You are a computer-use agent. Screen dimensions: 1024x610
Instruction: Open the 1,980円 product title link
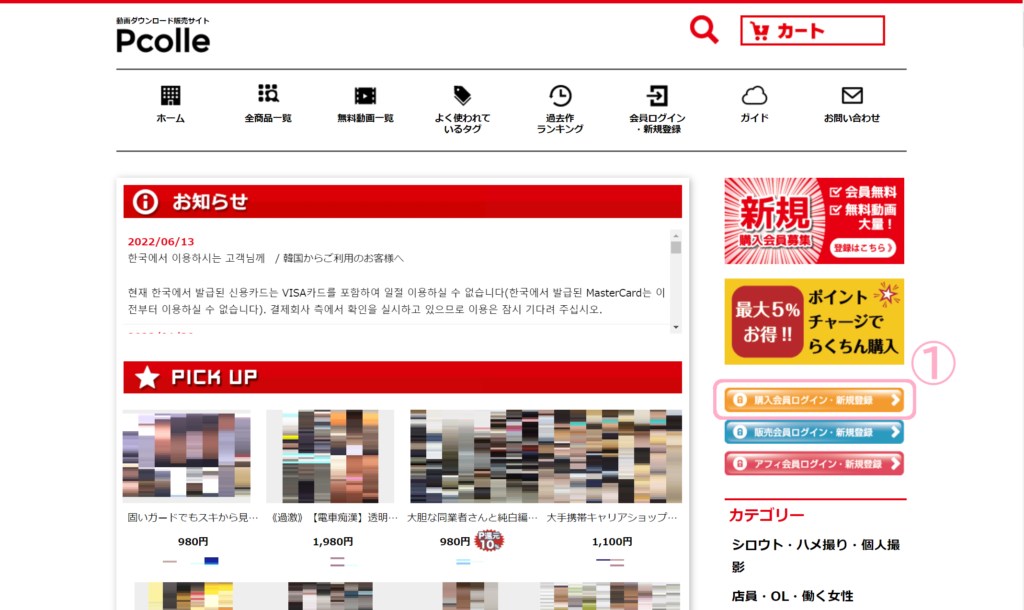[x=330, y=518]
